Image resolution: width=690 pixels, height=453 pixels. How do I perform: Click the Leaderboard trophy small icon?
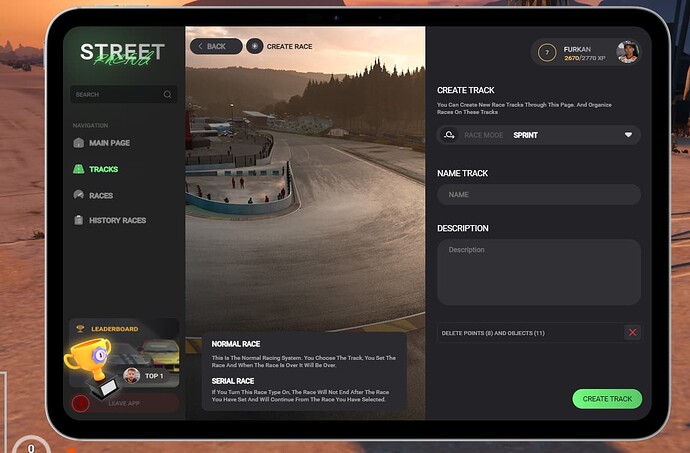tap(80, 328)
